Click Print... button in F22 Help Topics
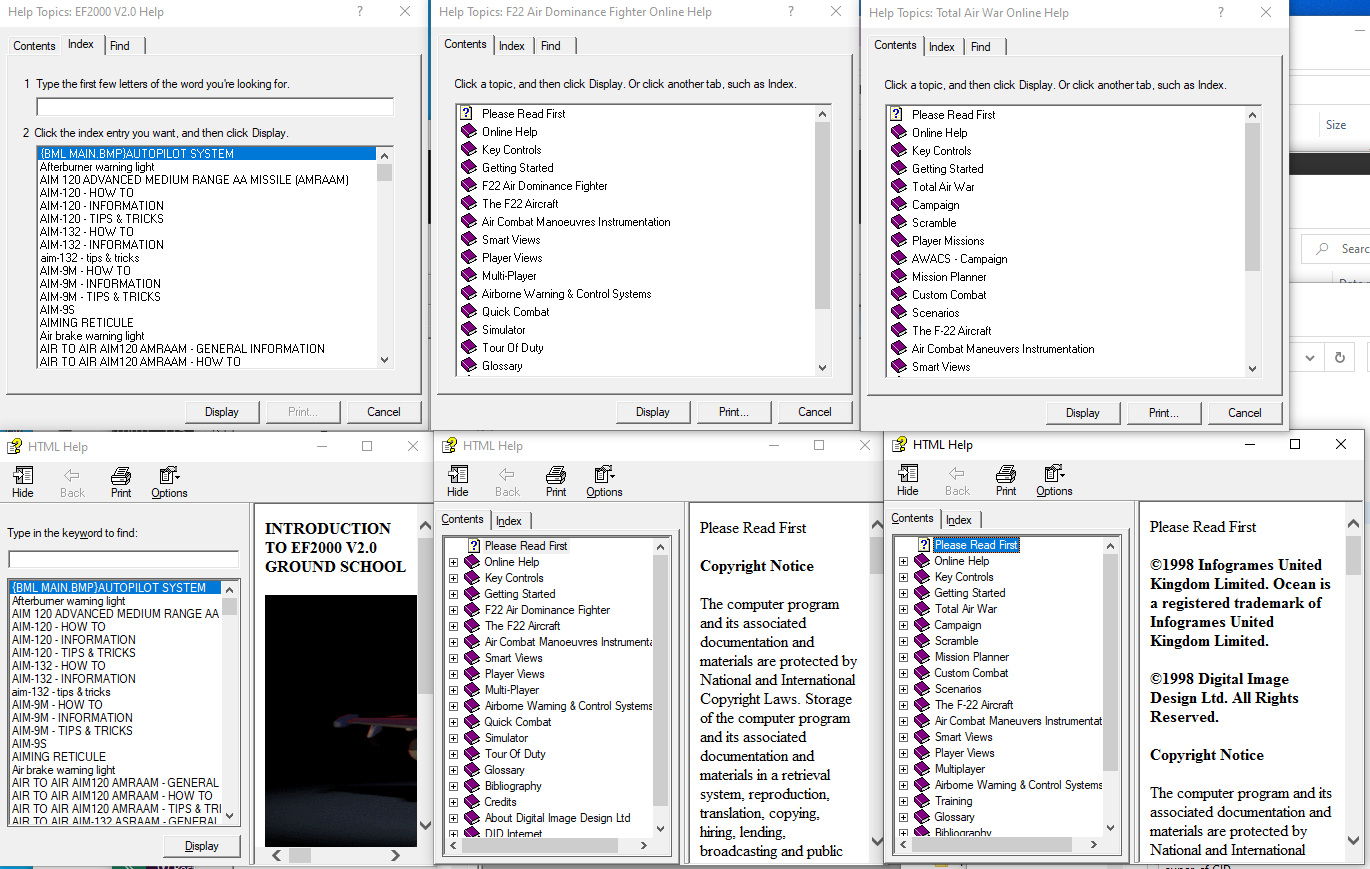The image size is (1370, 869). 734,412
